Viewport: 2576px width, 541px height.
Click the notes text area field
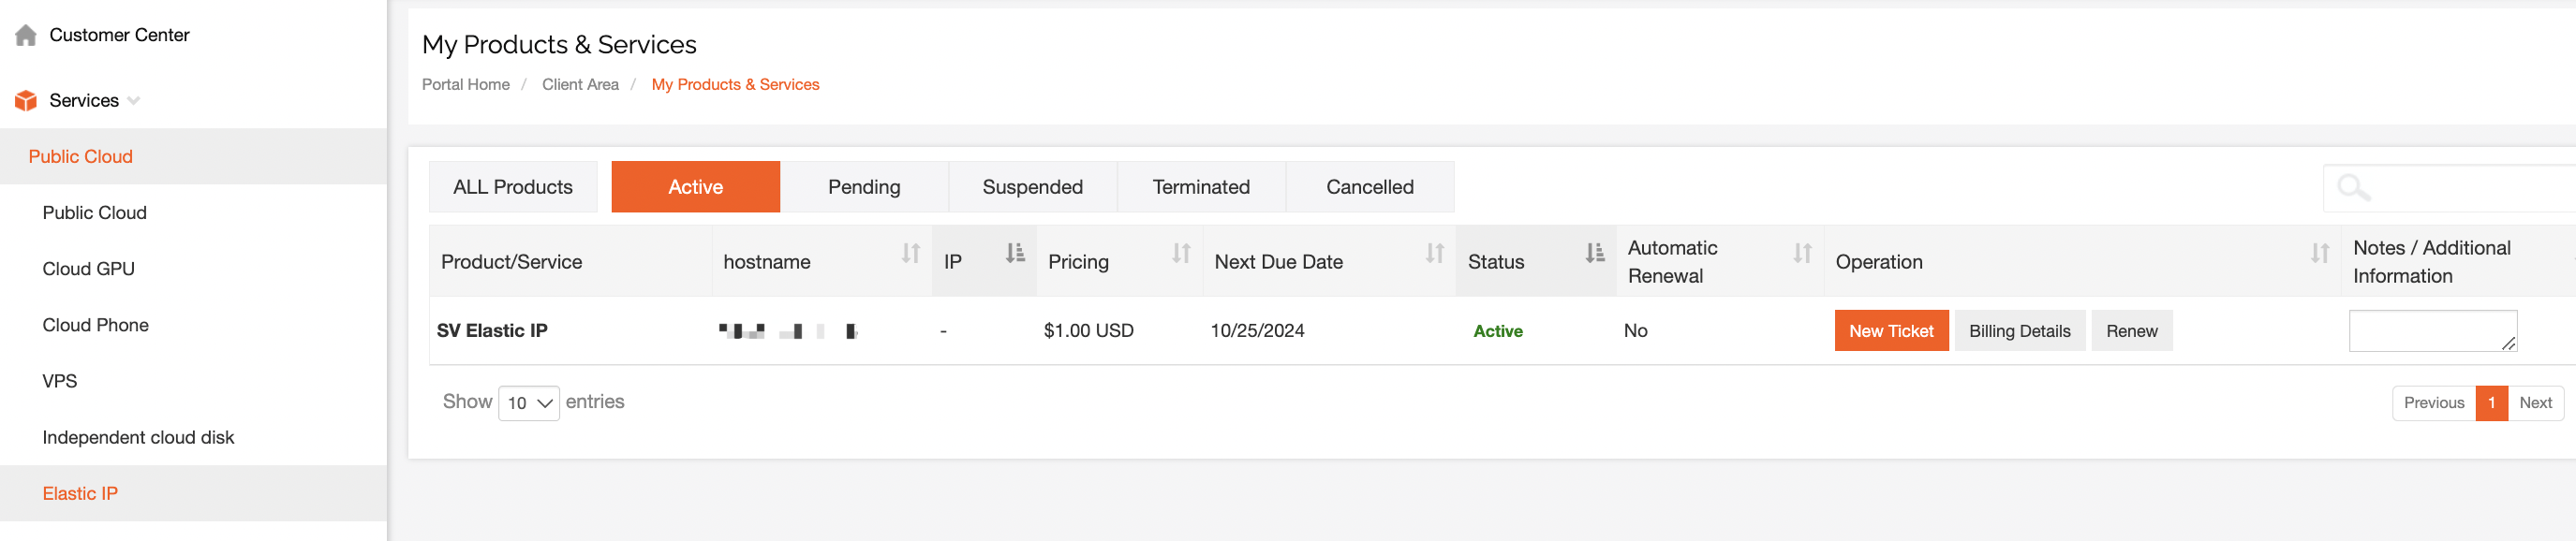2432,331
